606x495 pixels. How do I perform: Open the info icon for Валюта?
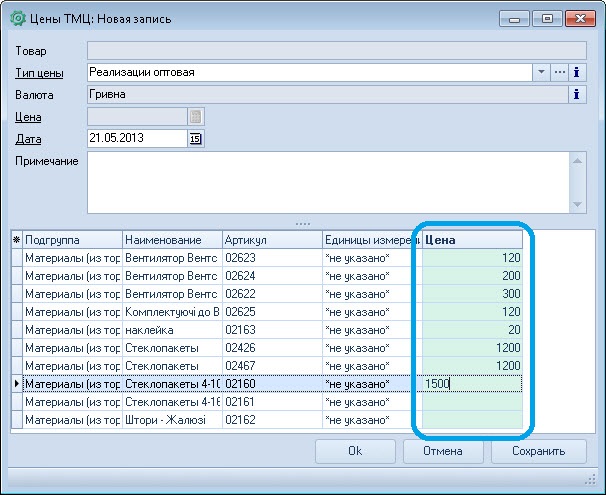(577, 94)
